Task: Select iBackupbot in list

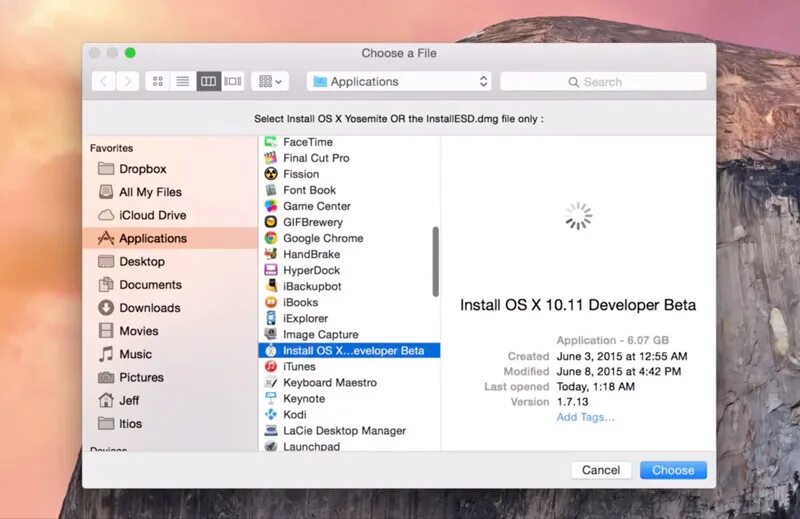Action: pyautogui.click(x=349, y=286)
